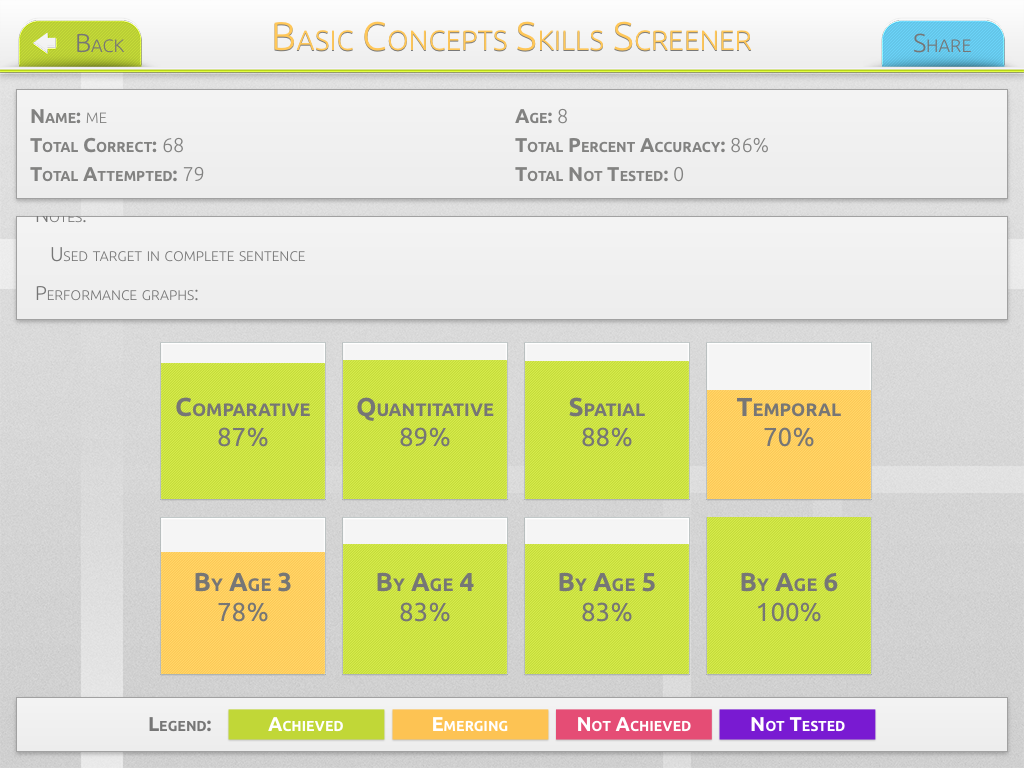The width and height of the screenshot is (1024, 768).
Task: Open the Temporal 70% performance graph
Action: click(x=788, y=422)
